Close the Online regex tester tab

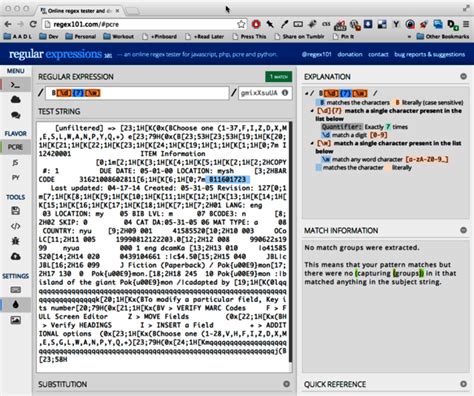(117, 11)
